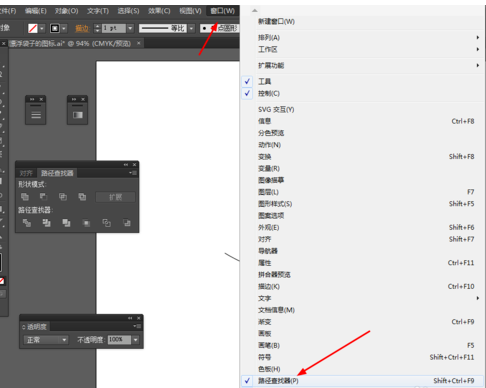Expand the 扩展功能 submenu

[x=362, y=65]
